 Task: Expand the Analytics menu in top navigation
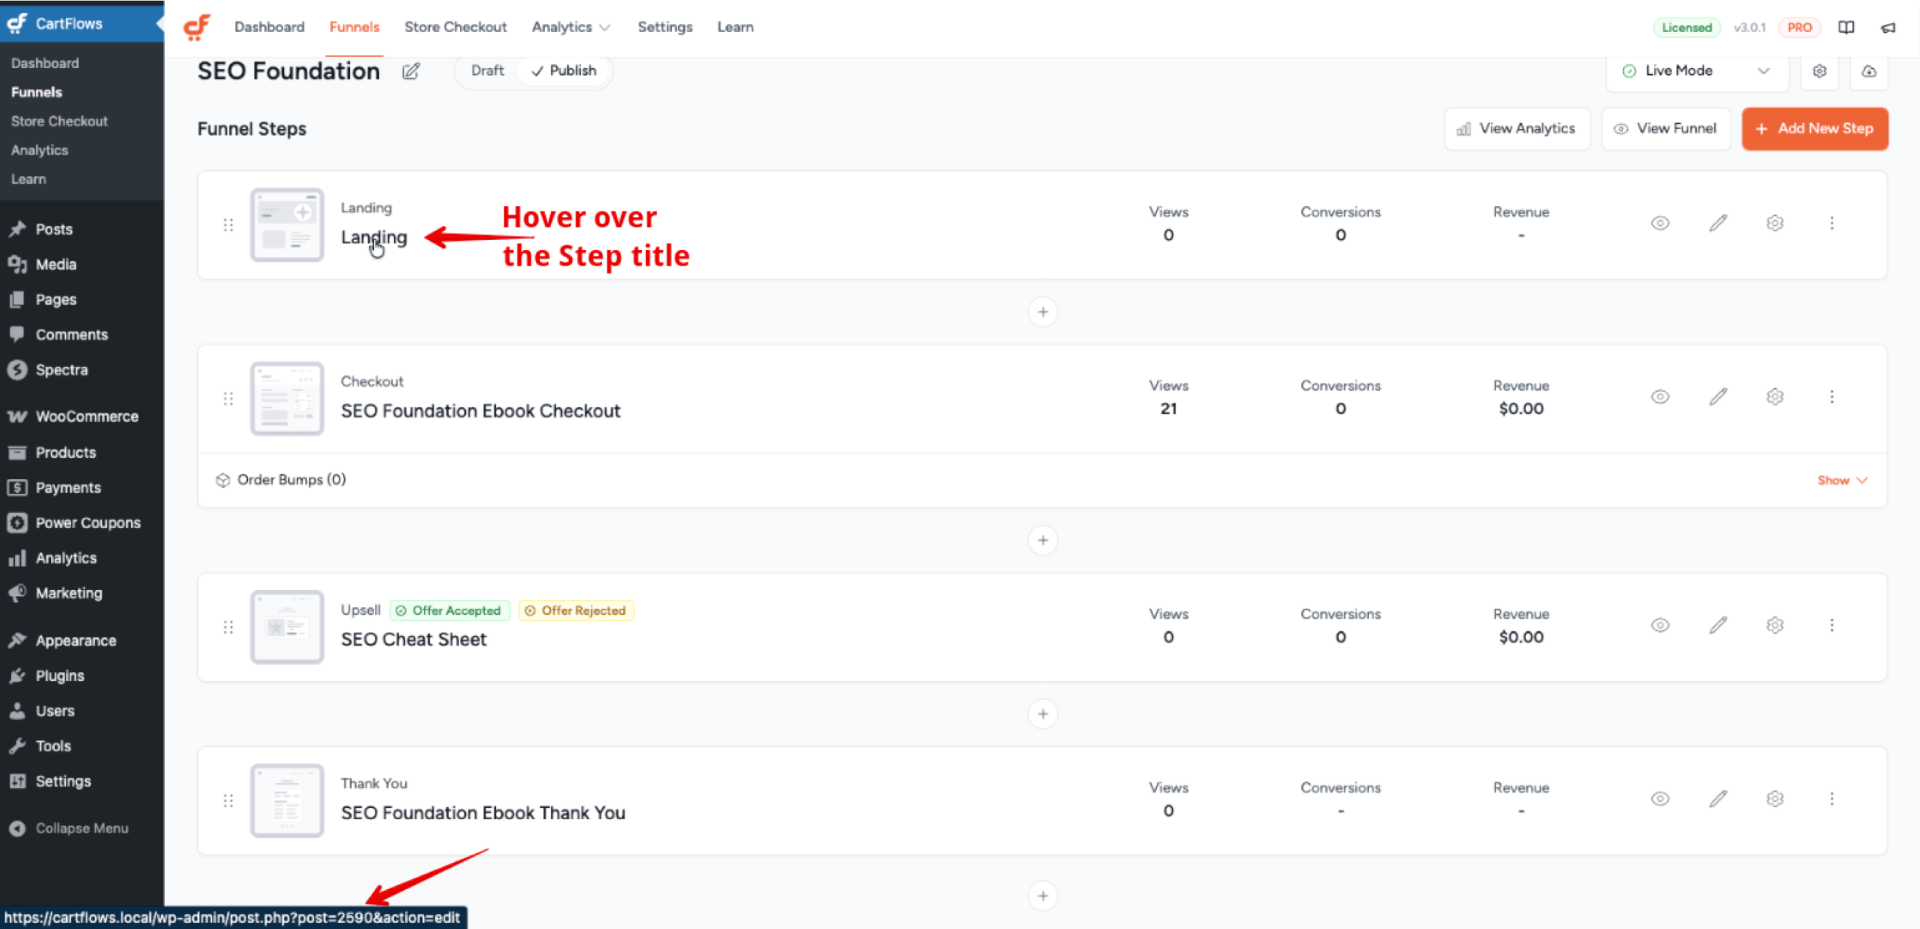(571, 27)
